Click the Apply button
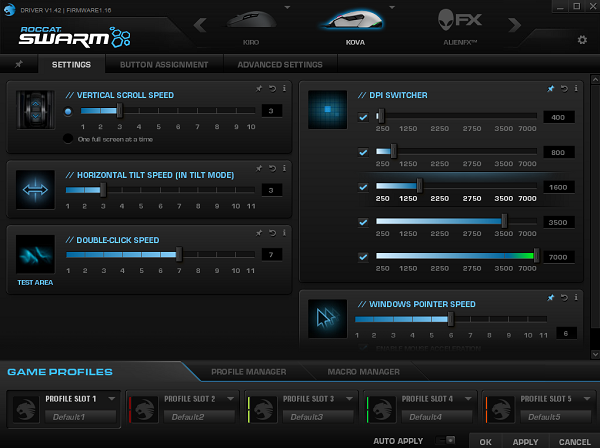The height and width of the screenshot is (448, 600). (525, 441)
